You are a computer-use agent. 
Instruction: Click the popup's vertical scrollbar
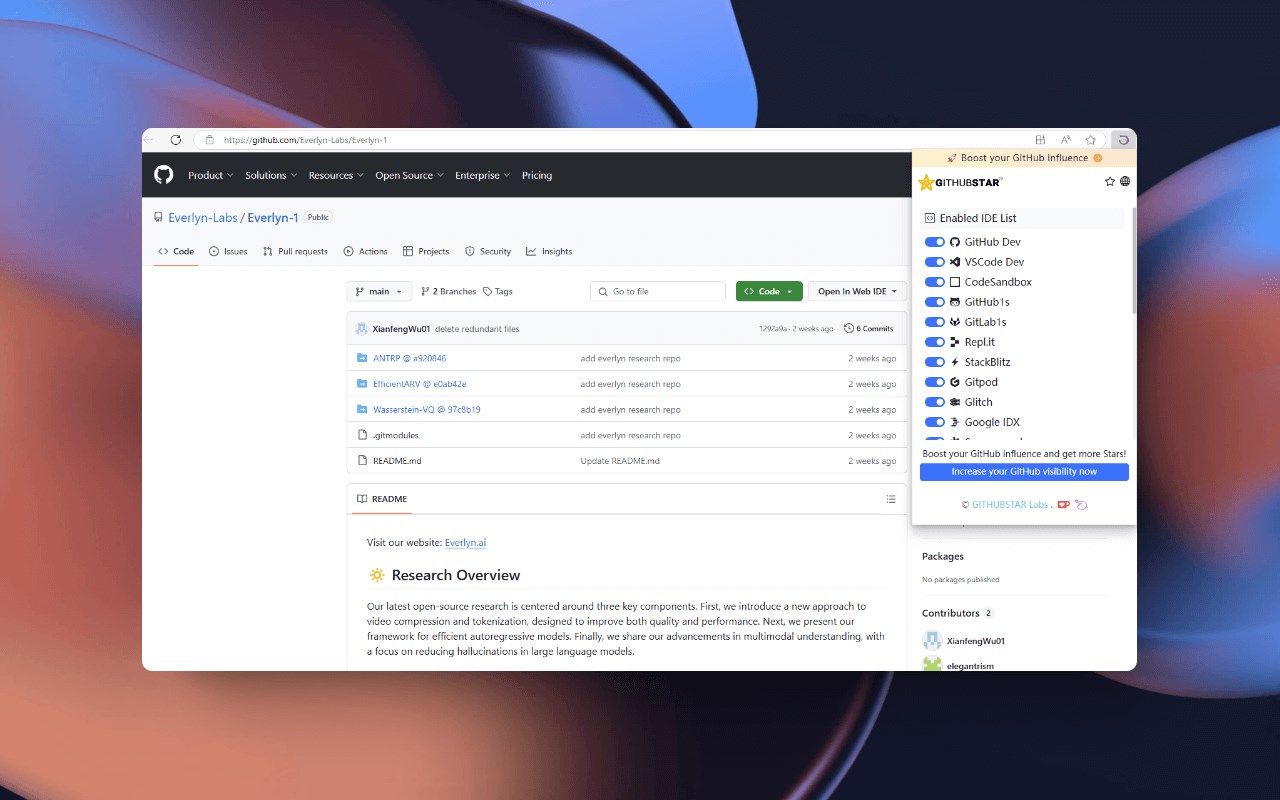(x=1134, y=261)
